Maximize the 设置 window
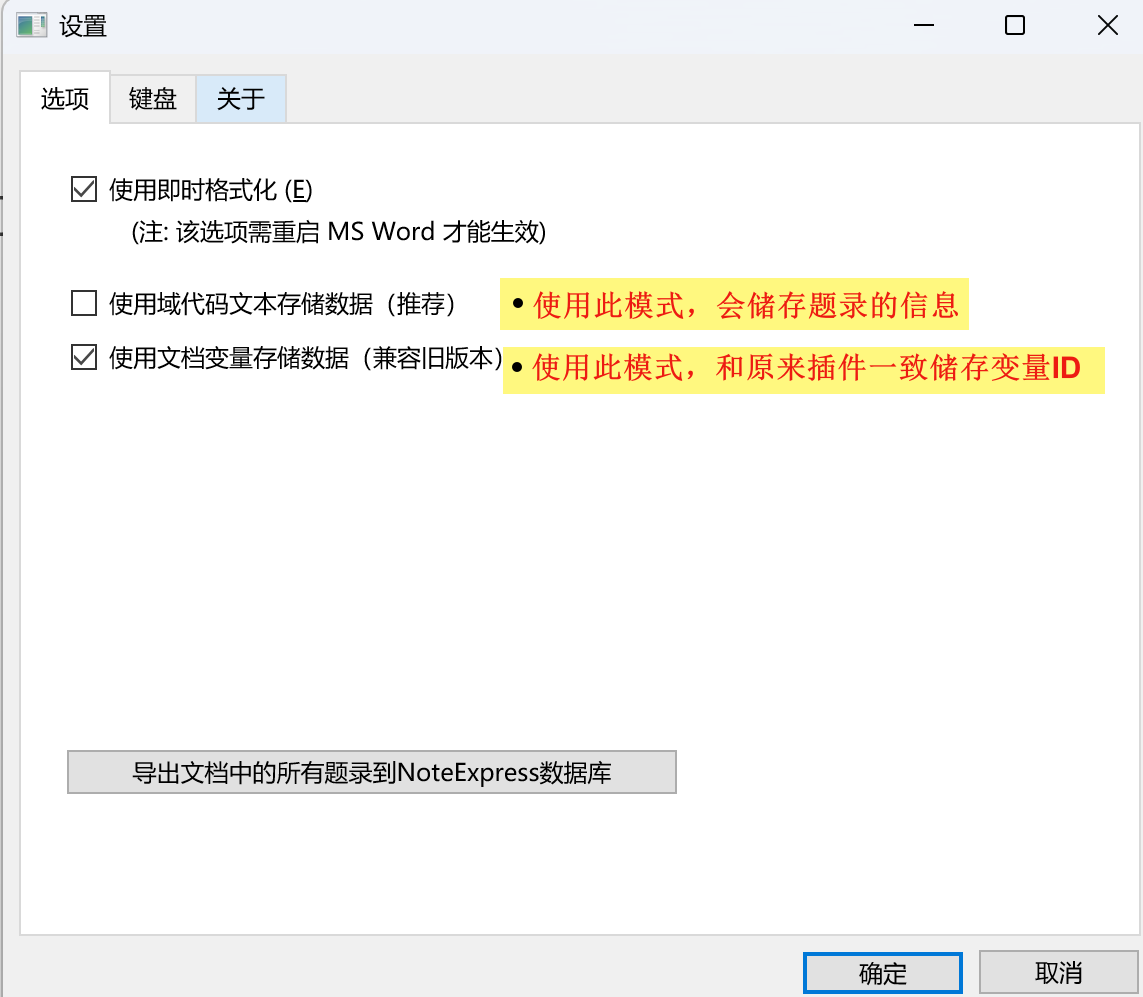Image resolution: width=1143 pixels, height=997 pixels. 1015,26
